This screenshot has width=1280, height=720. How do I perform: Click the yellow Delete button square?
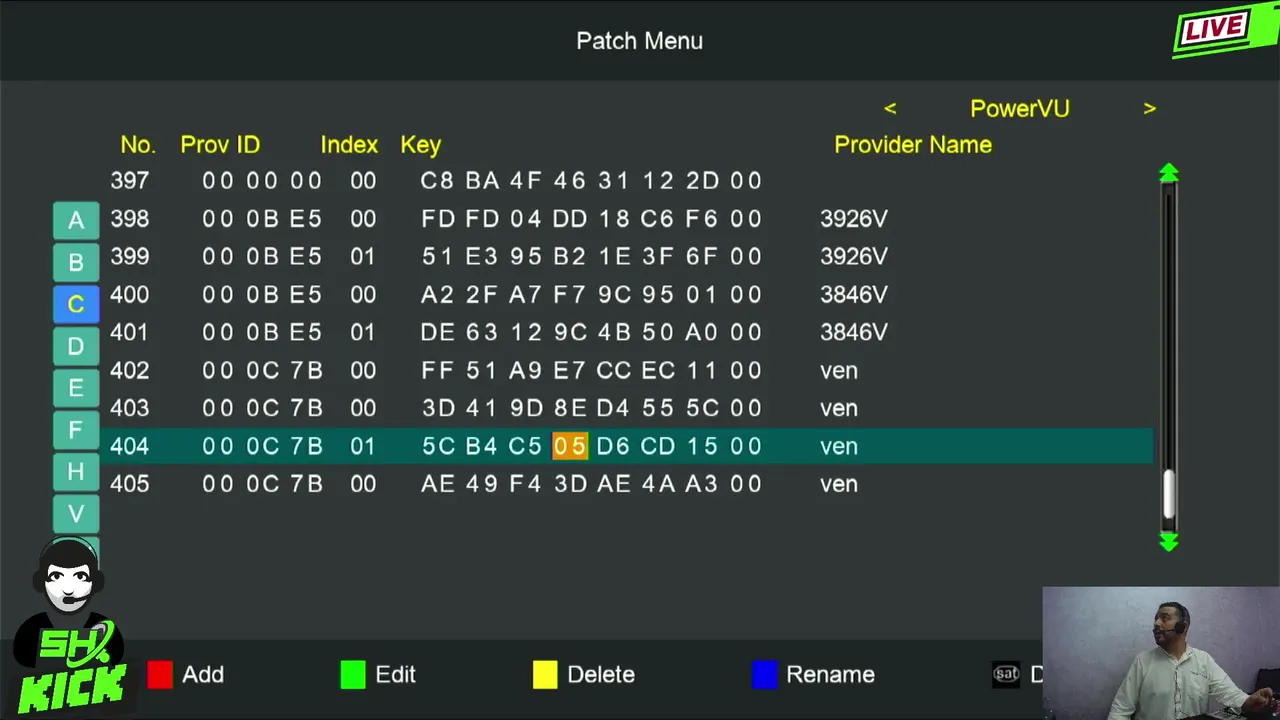tap(545, 675)
